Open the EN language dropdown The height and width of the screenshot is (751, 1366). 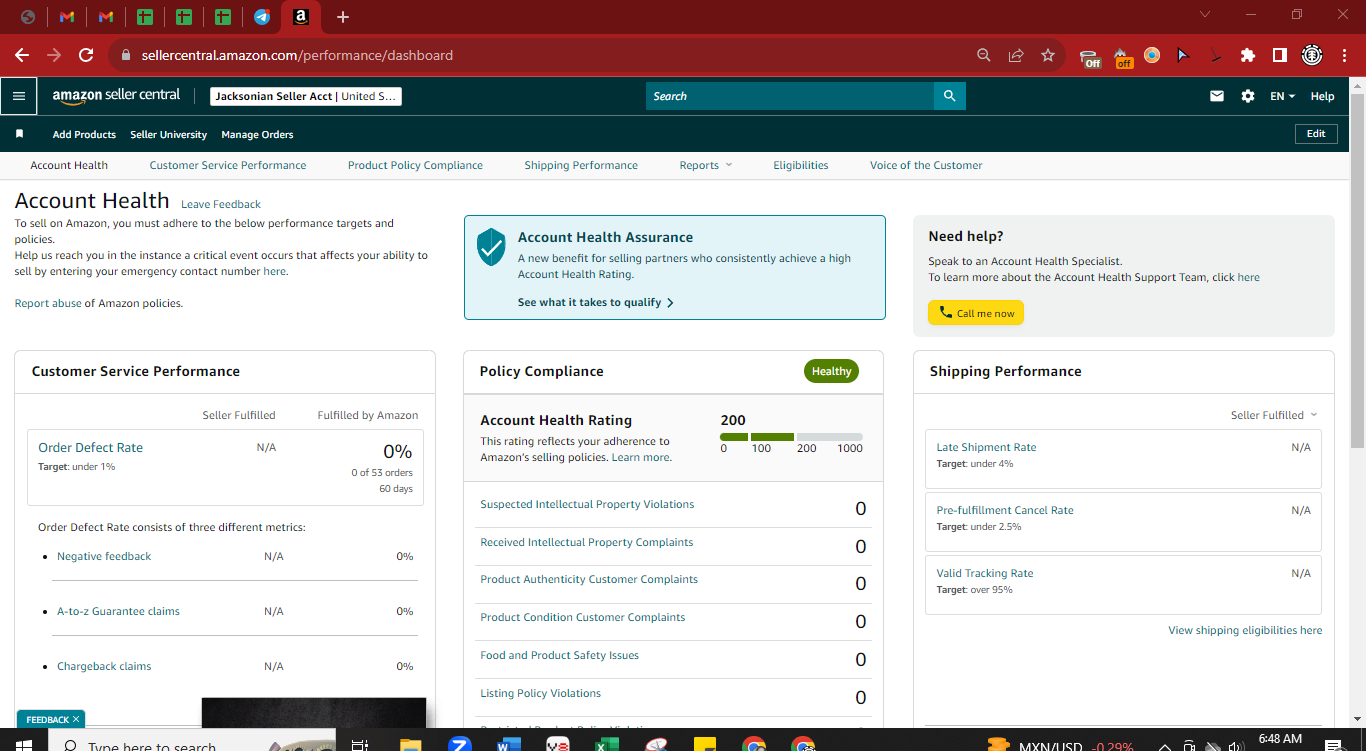(x=1283, y=96)
